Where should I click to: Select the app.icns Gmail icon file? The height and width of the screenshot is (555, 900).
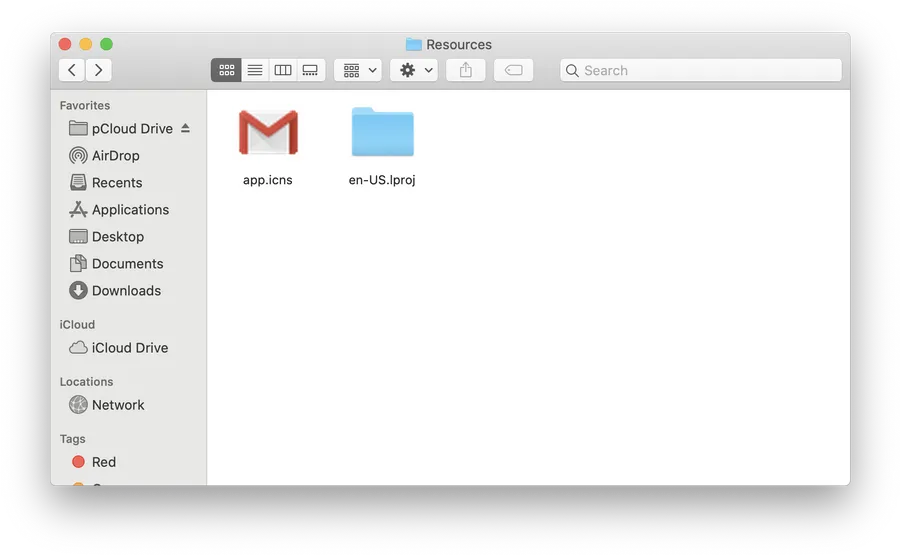click(268, 132)
